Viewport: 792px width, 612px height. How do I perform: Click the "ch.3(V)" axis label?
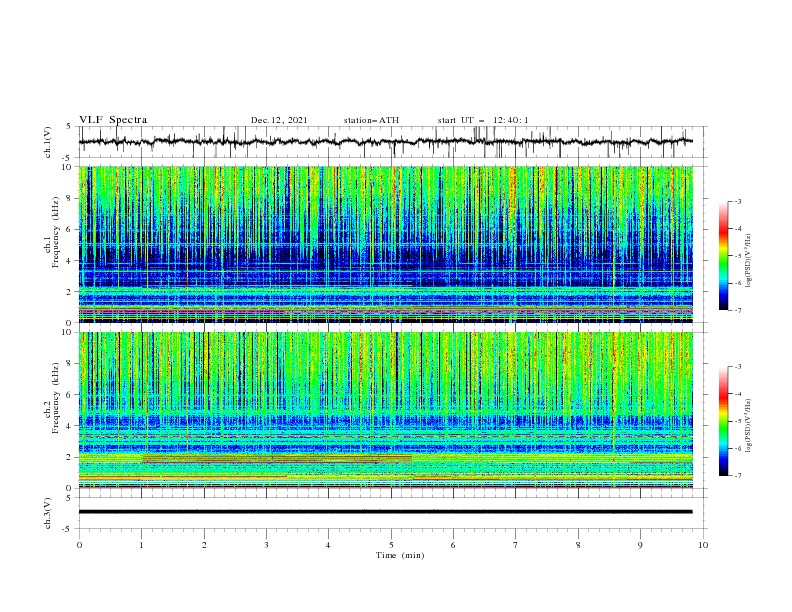tap(48, 513)
